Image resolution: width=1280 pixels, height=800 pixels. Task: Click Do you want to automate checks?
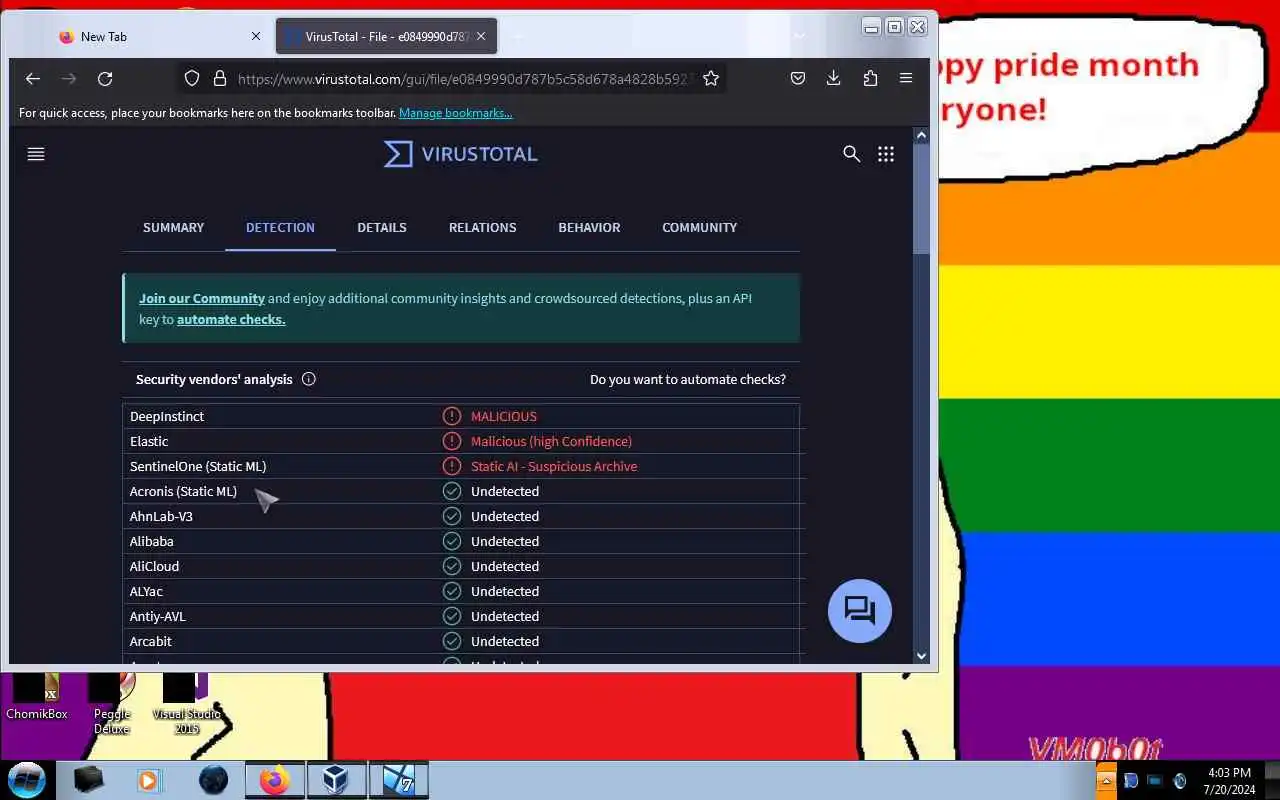688,379
